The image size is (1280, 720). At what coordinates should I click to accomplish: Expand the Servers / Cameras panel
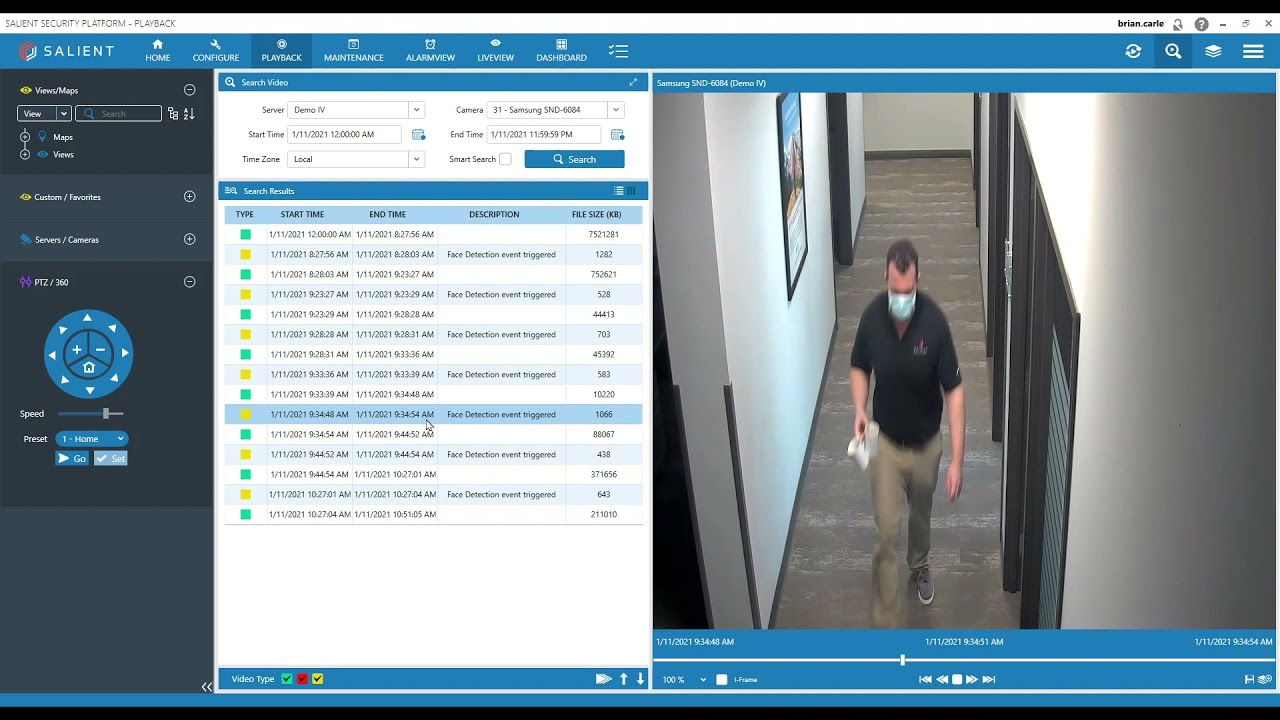189,240
